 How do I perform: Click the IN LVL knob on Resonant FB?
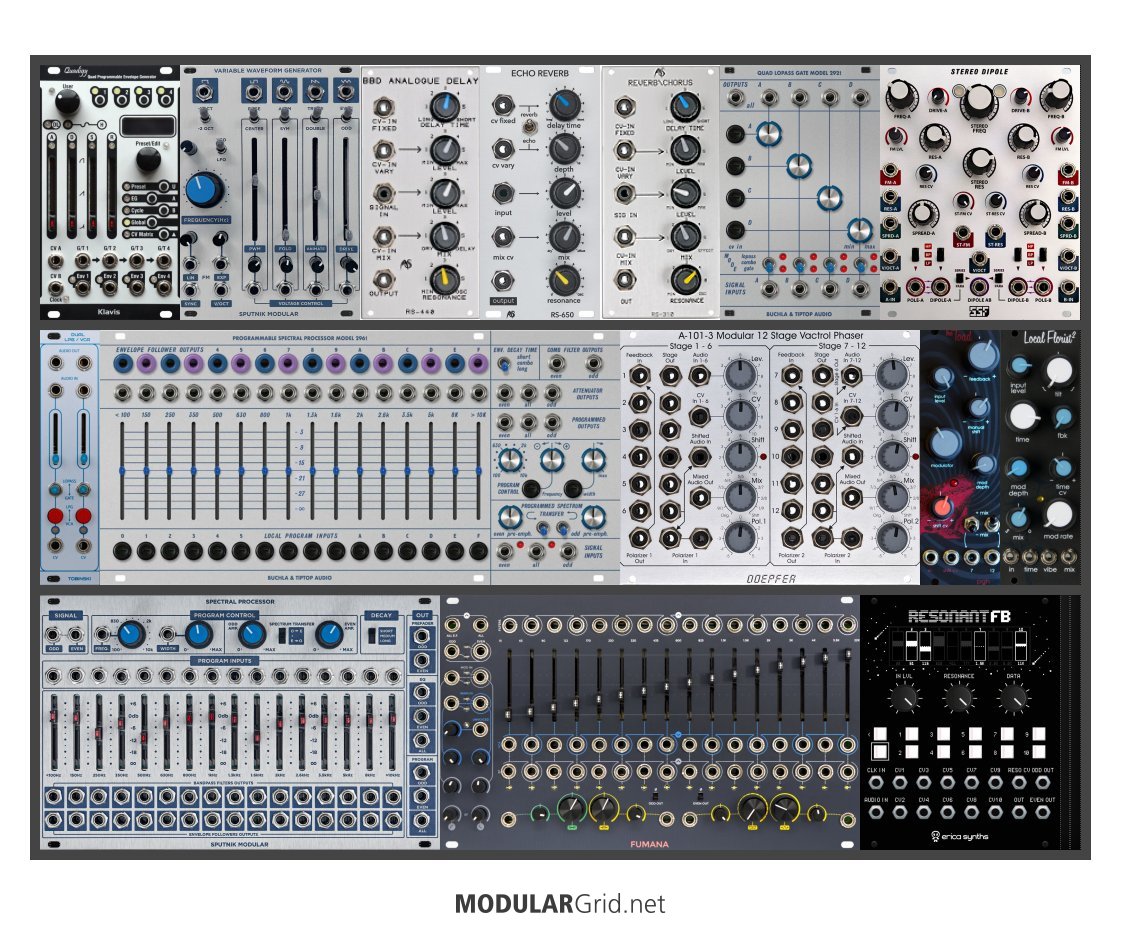[904, 698]
